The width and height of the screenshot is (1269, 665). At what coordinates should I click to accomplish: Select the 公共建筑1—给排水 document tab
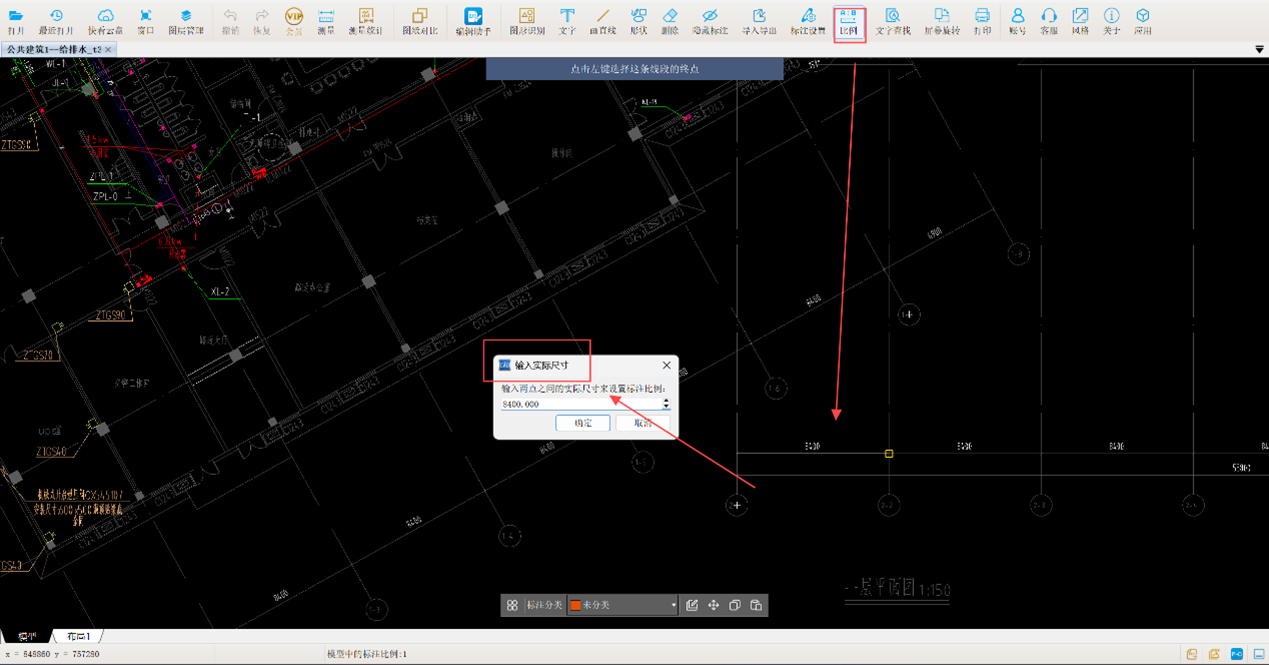(54, 49)
